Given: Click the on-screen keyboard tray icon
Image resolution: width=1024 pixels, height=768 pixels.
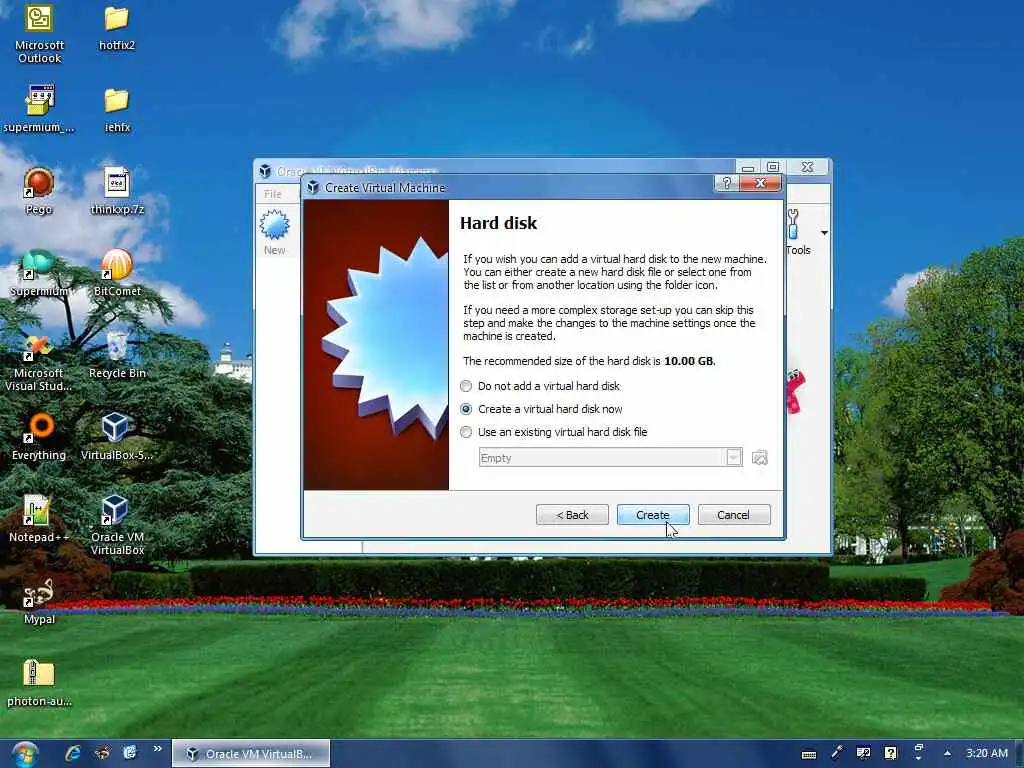Looking at the screenshot, I should [x=808, y=754].
